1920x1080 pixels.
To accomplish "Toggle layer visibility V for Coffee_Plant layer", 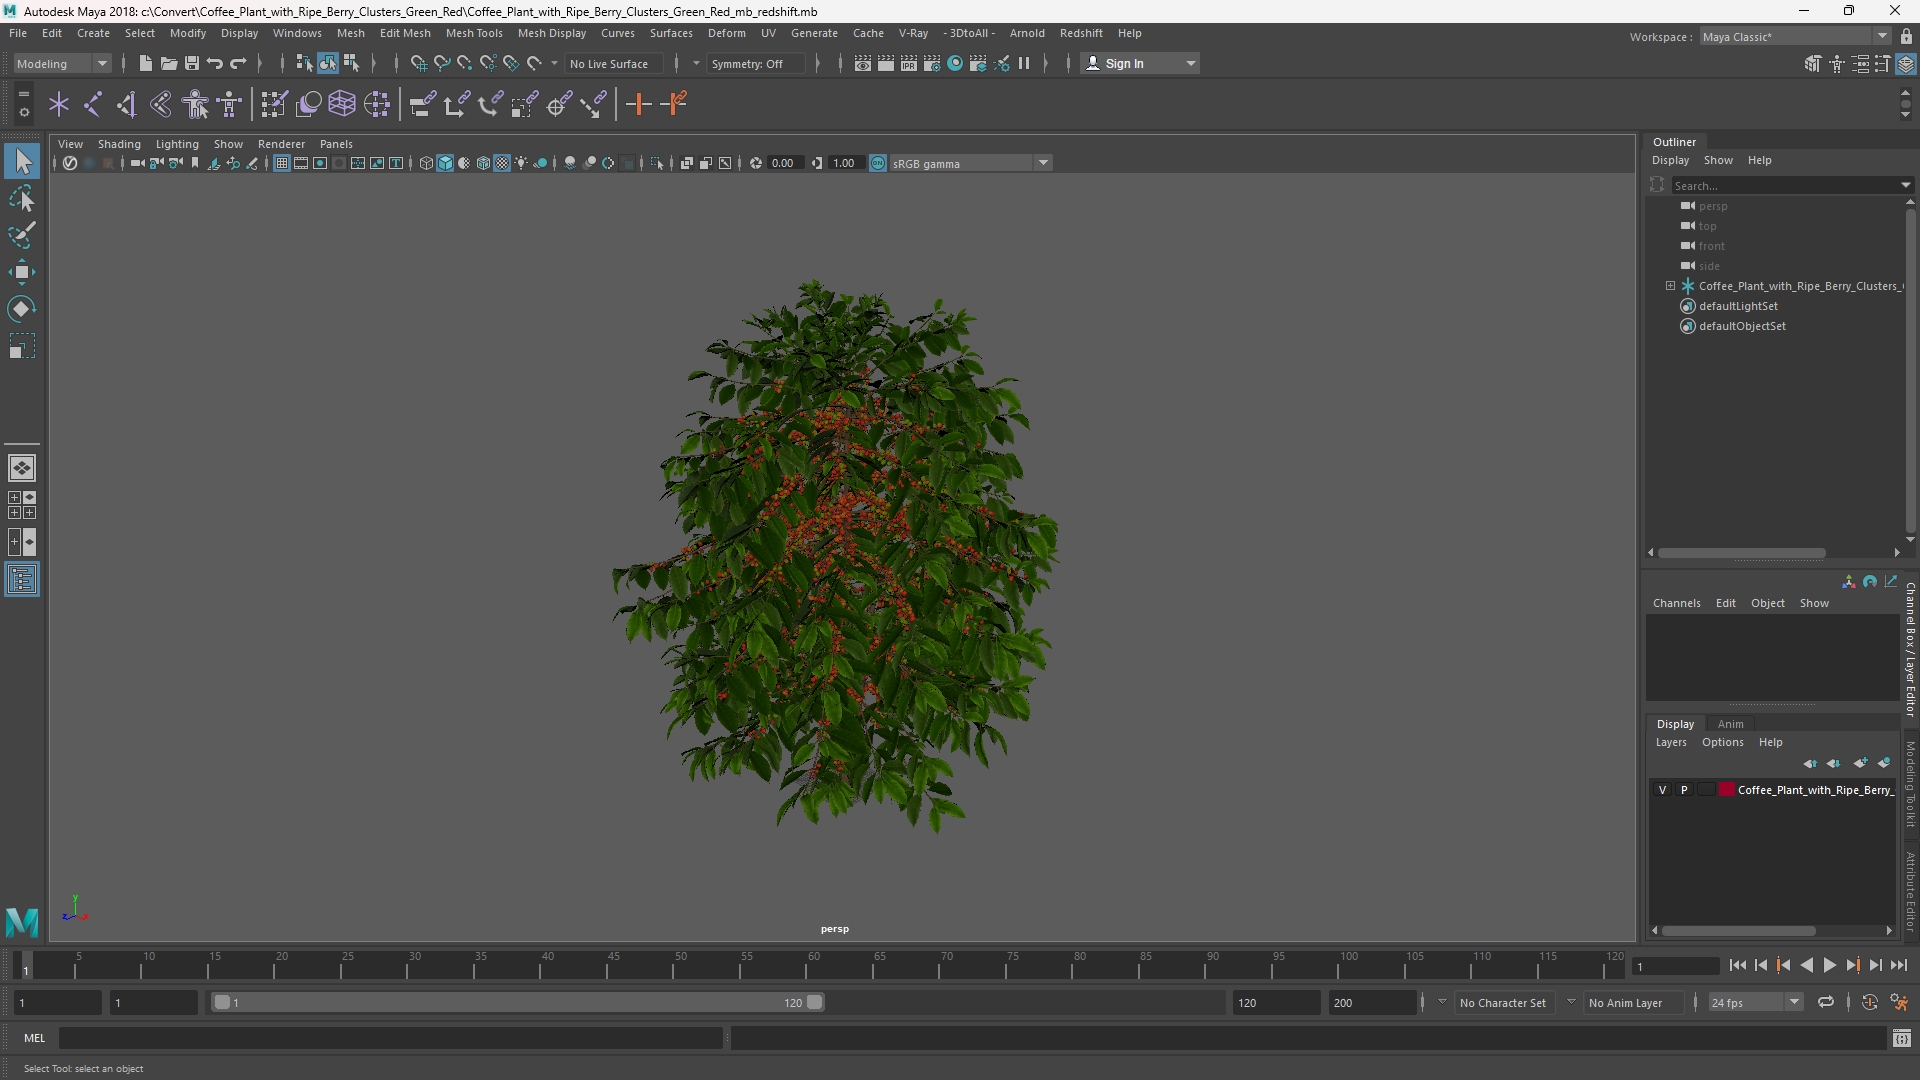I will (1662, 790).
